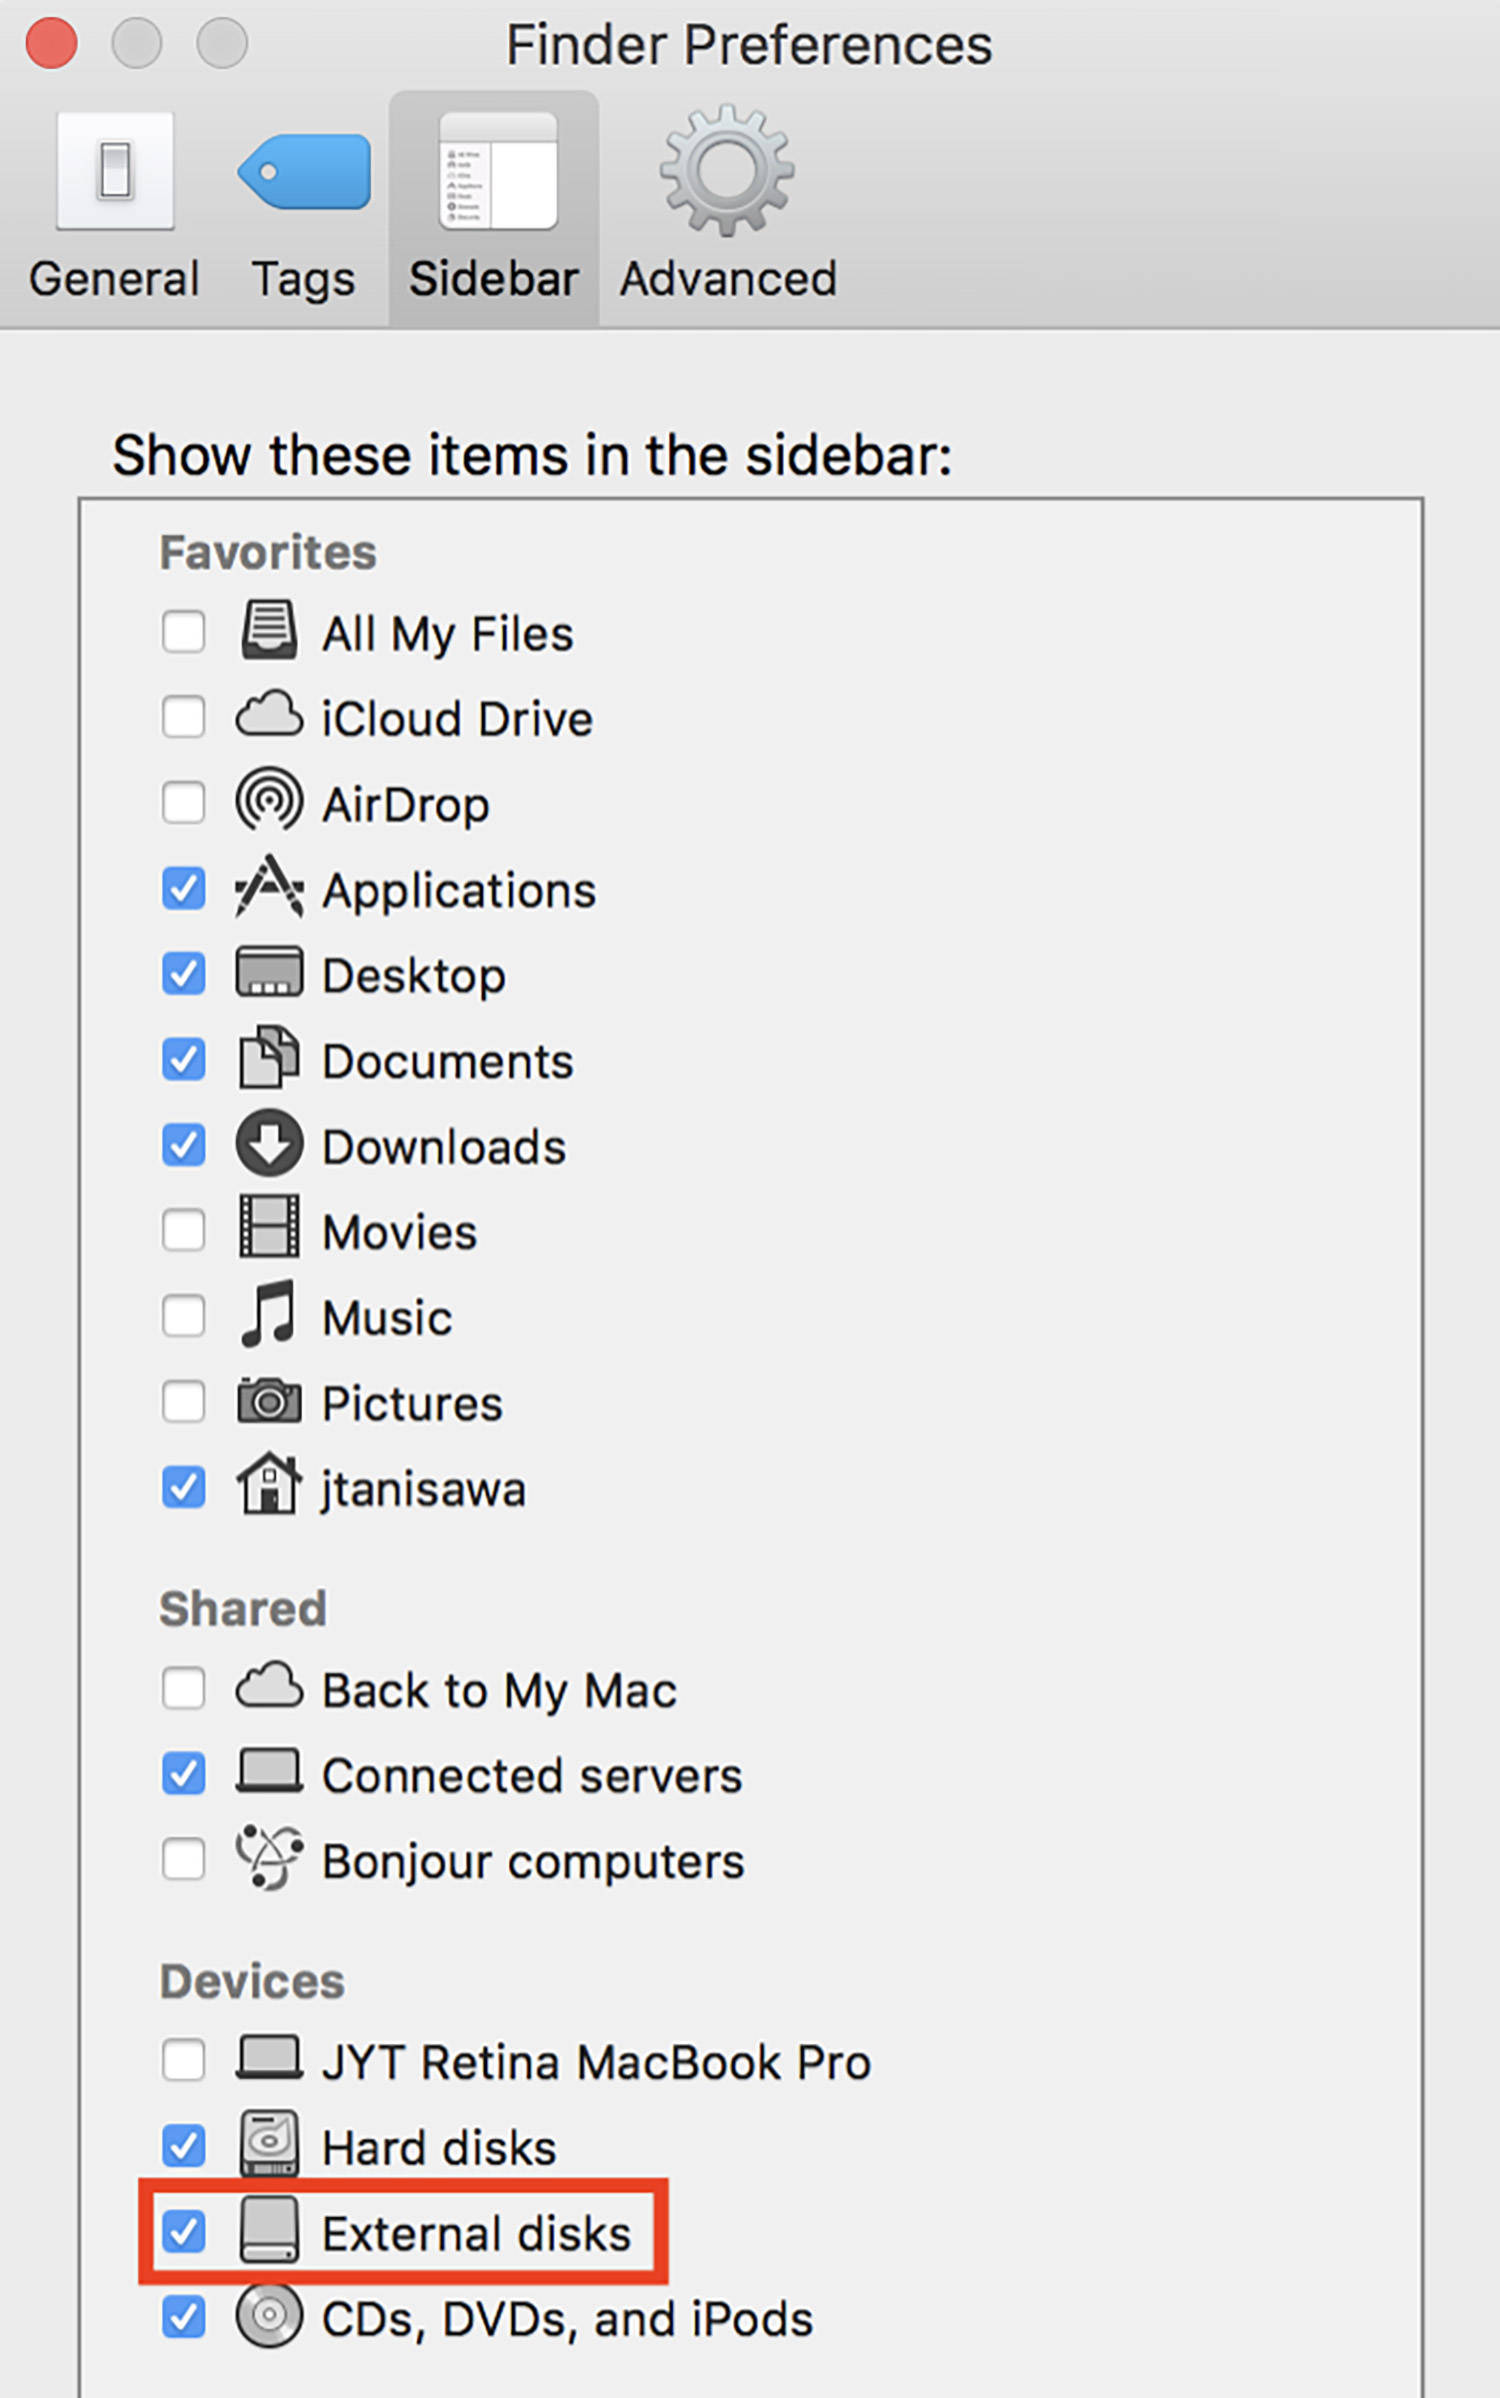Open the Advanced gear preferences

tap(727, 207)
